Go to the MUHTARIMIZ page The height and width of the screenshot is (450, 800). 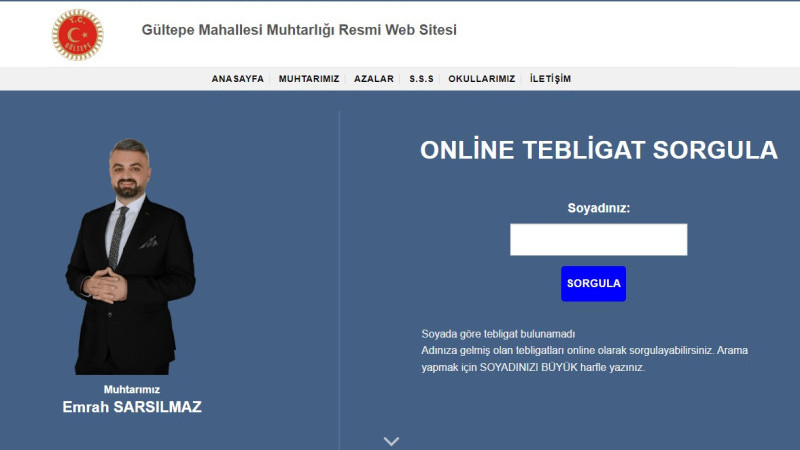[x=309, y=79]
